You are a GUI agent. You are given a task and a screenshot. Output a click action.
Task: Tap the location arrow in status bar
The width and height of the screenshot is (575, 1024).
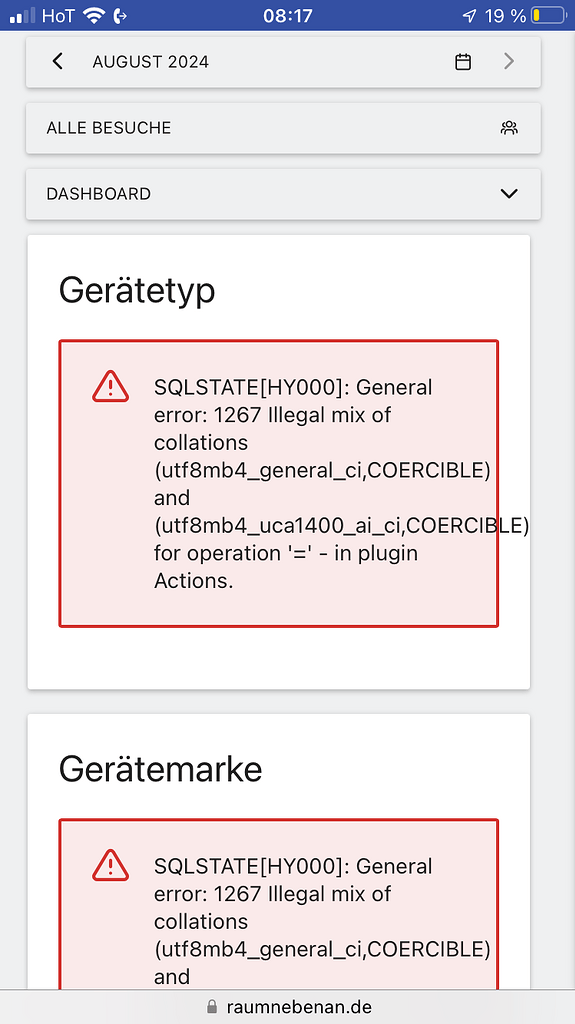pyautogui.click(x=470, y=16)
